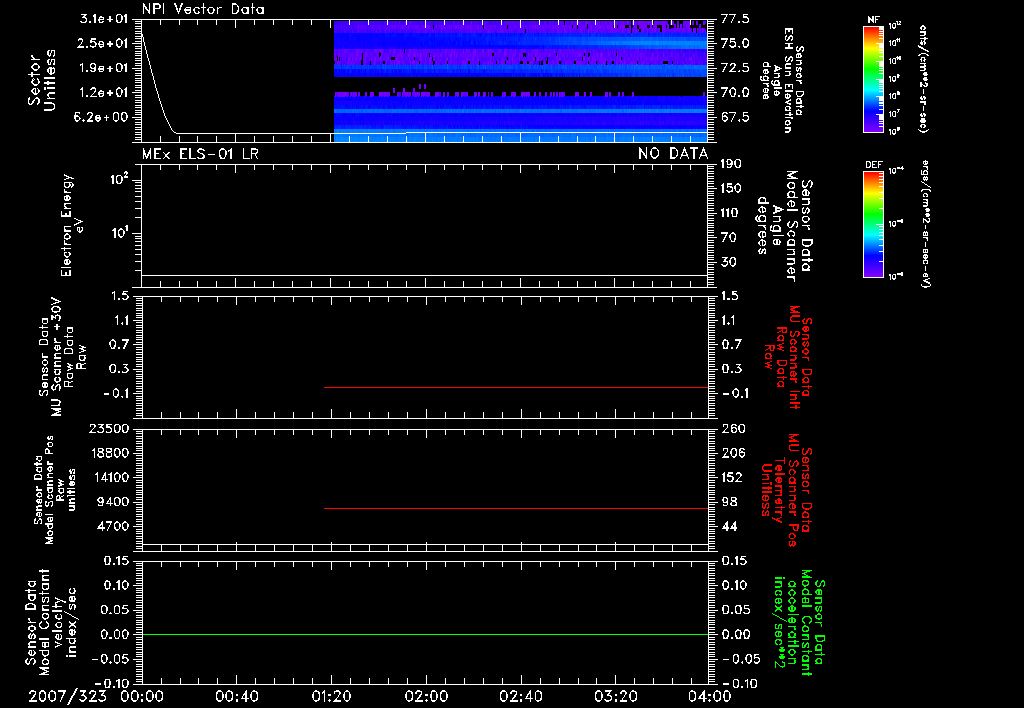Click the green zero velocity line
The width and height of the screenshot is (1024, 708).
click(x=424, y=634)
